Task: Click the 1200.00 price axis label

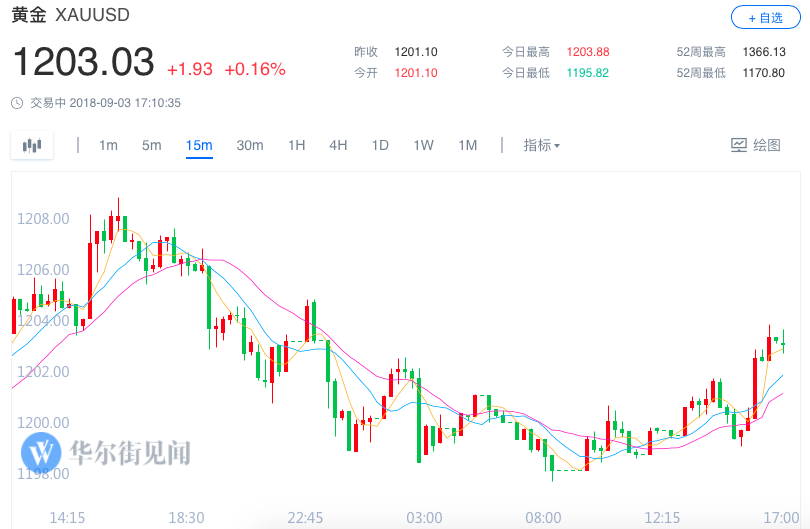Action: [43, 423]
